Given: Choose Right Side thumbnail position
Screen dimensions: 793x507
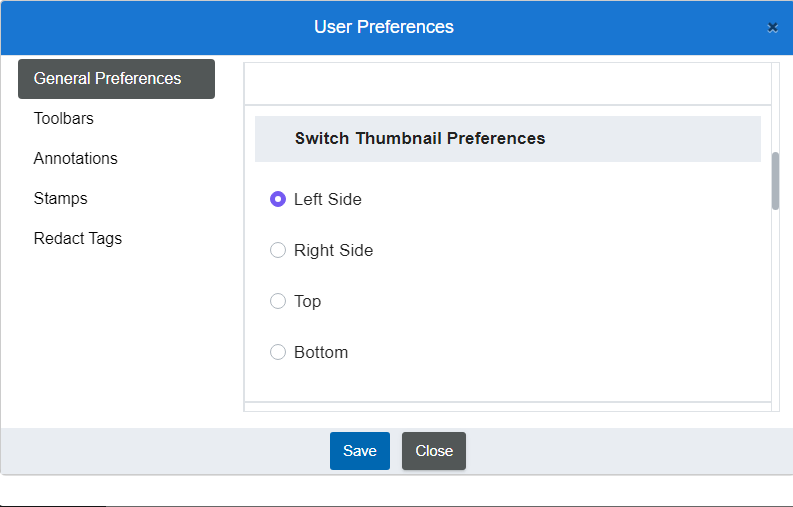Looking at the screenshot, I should 278,250.
